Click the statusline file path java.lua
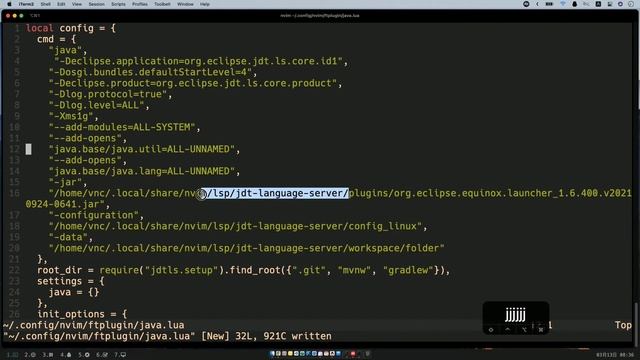 pyautogui.click(x=93, y=325)
